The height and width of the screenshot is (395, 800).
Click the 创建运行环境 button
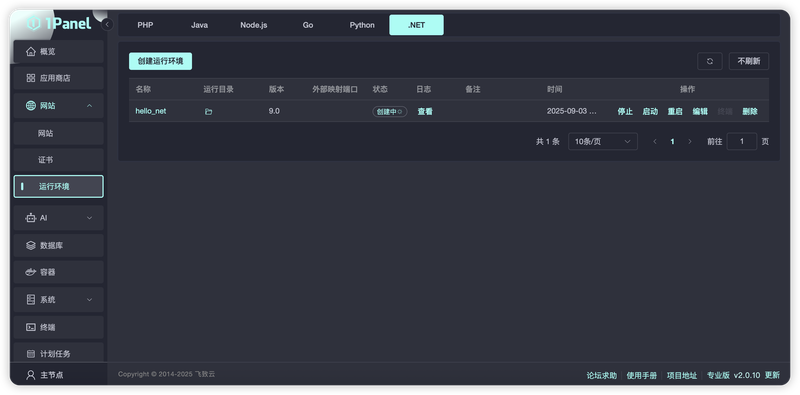tap(160, 61)
